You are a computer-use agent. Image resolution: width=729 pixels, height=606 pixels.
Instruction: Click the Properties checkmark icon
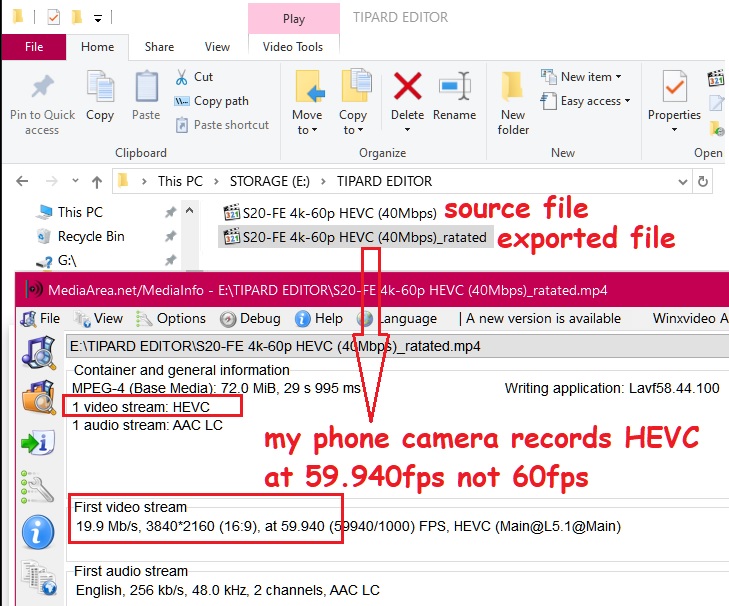pyautogui.click(x=674, y=87)
